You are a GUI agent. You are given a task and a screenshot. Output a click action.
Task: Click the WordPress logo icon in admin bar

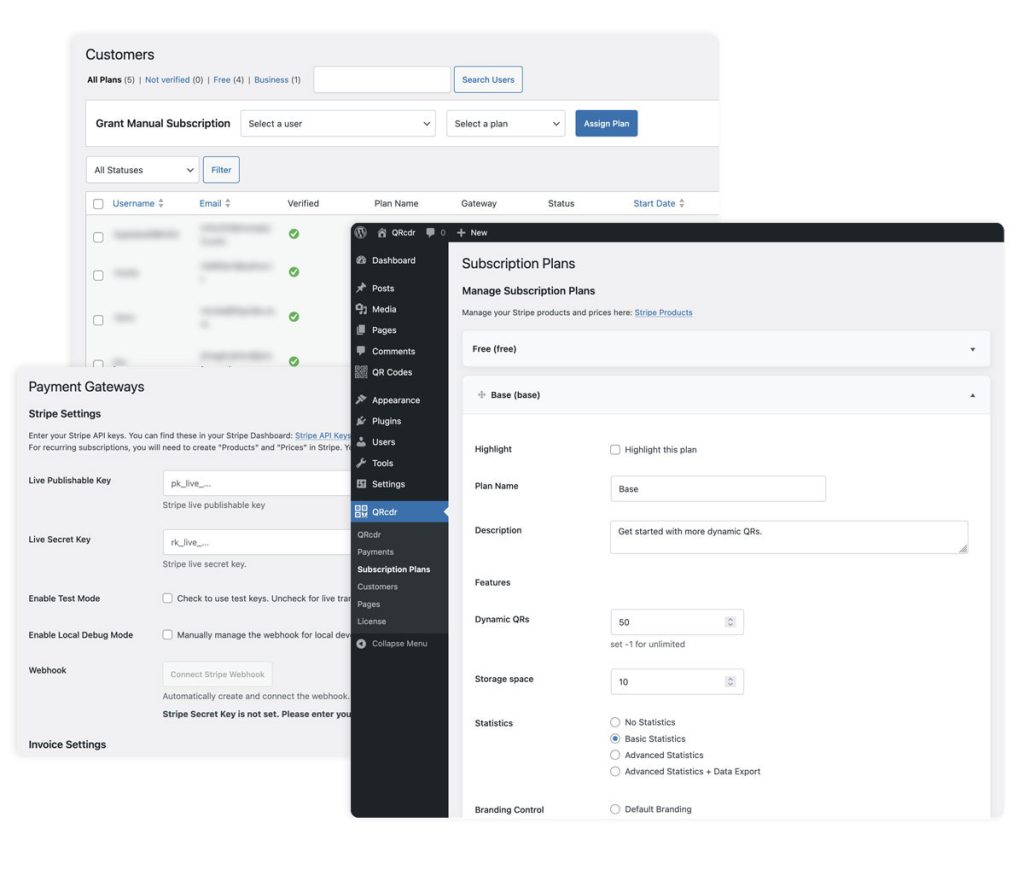click(360, 232)
